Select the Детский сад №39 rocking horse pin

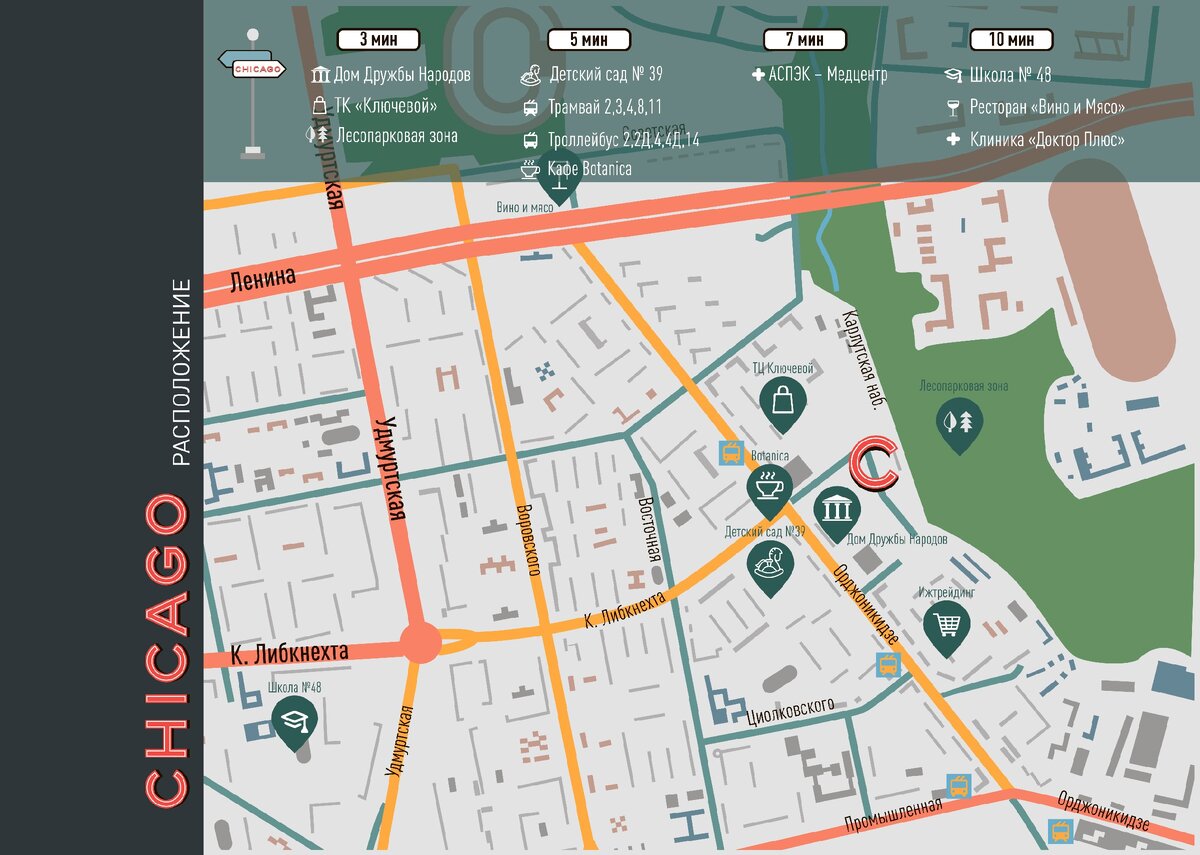click(x=771, y=567)
